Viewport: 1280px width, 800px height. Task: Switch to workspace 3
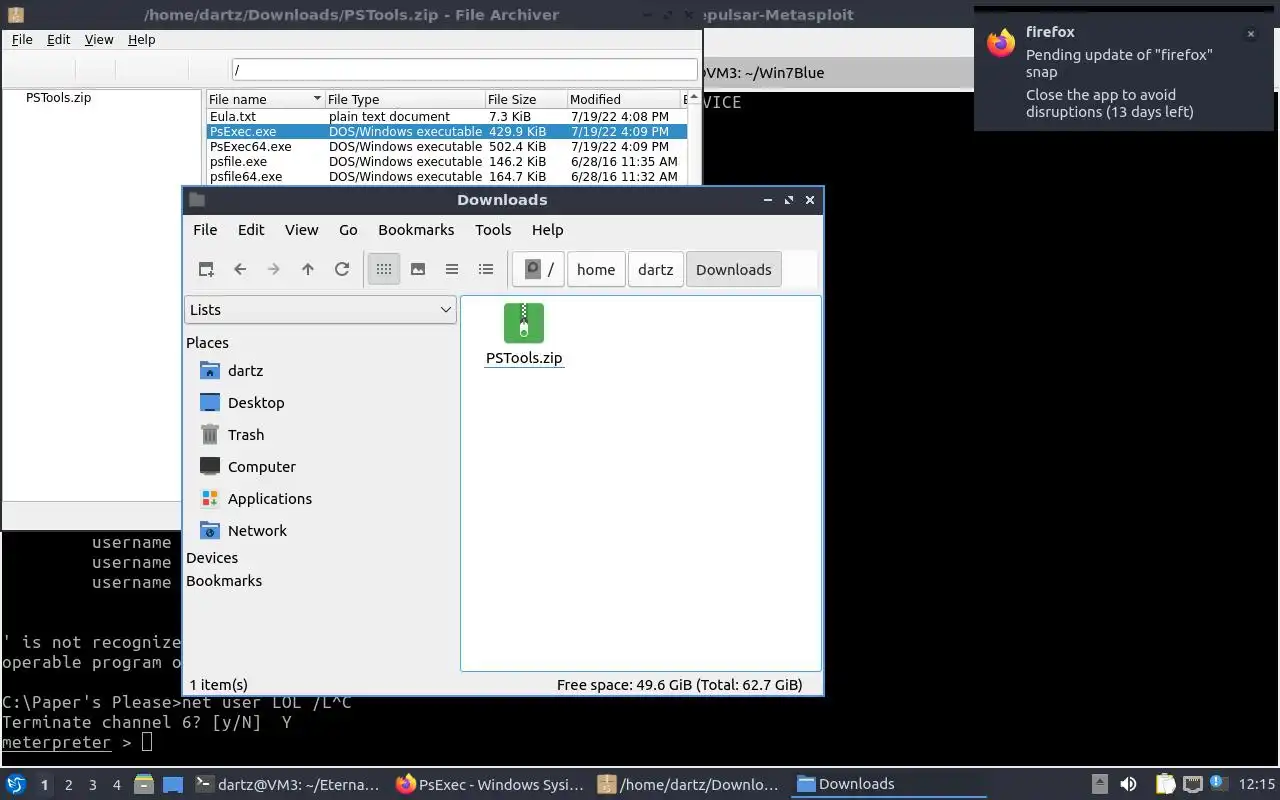point(92,785)
